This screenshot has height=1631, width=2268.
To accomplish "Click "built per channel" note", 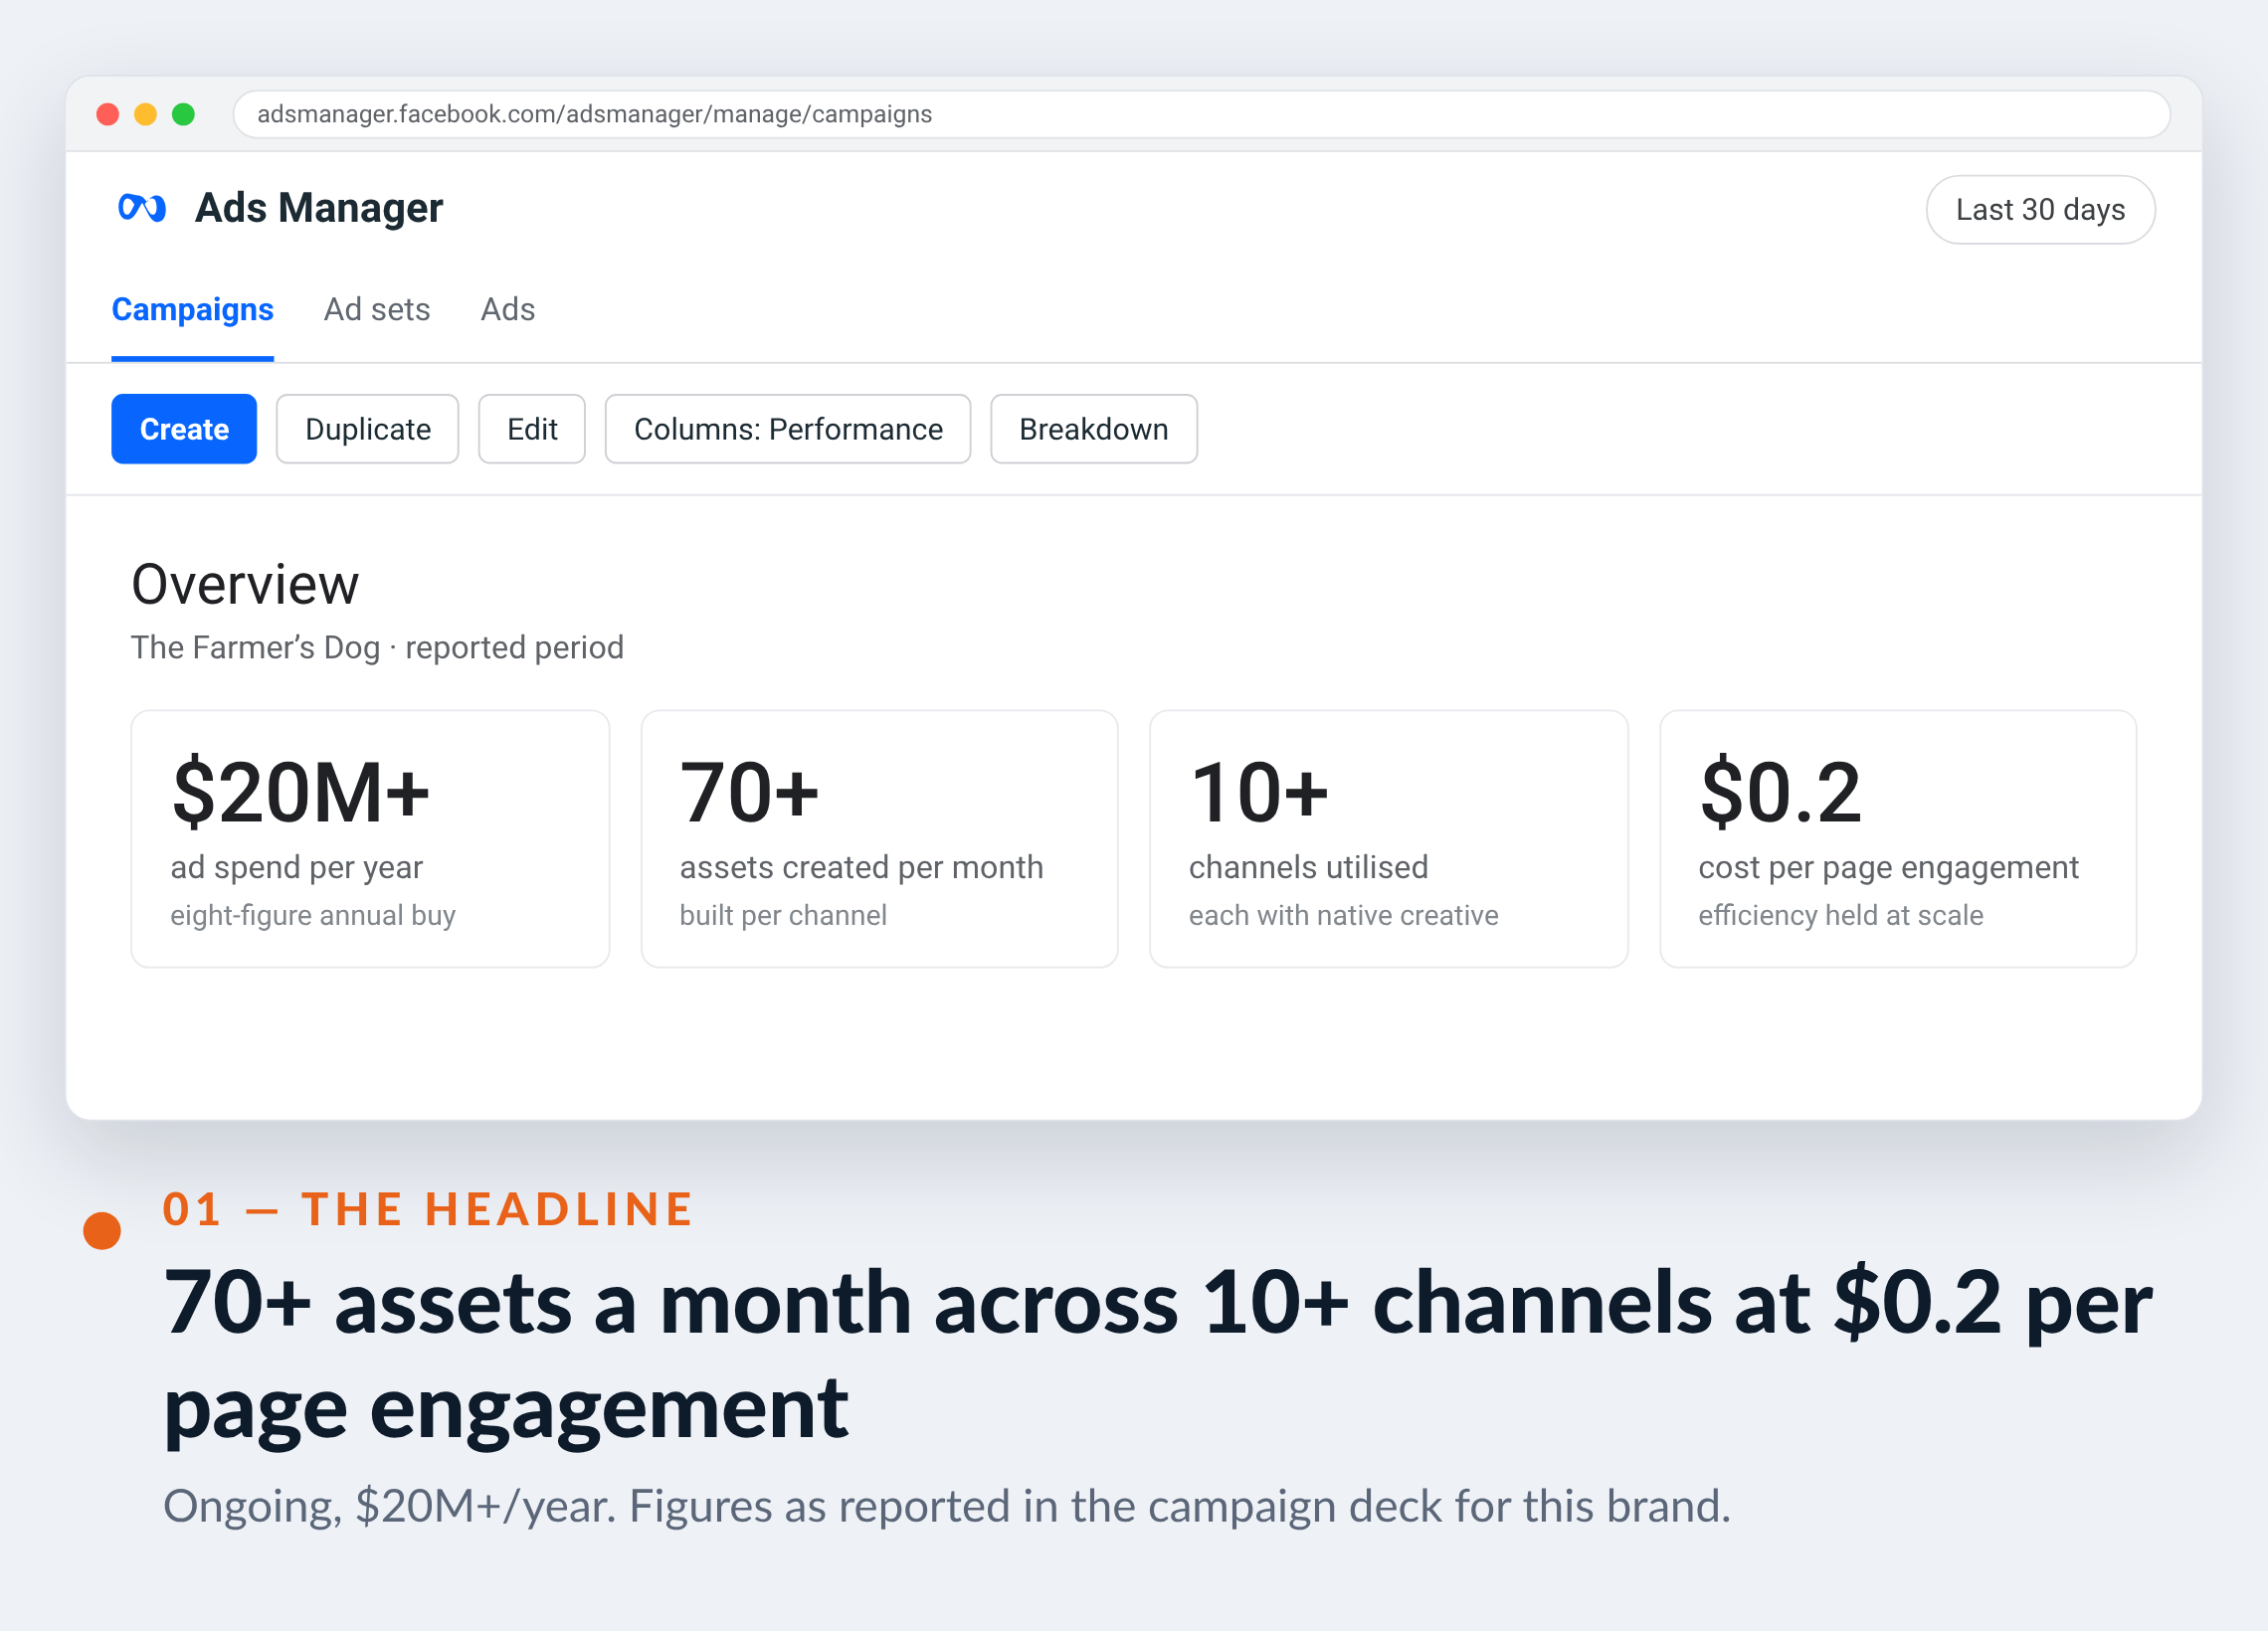I will tap(783, 915).
